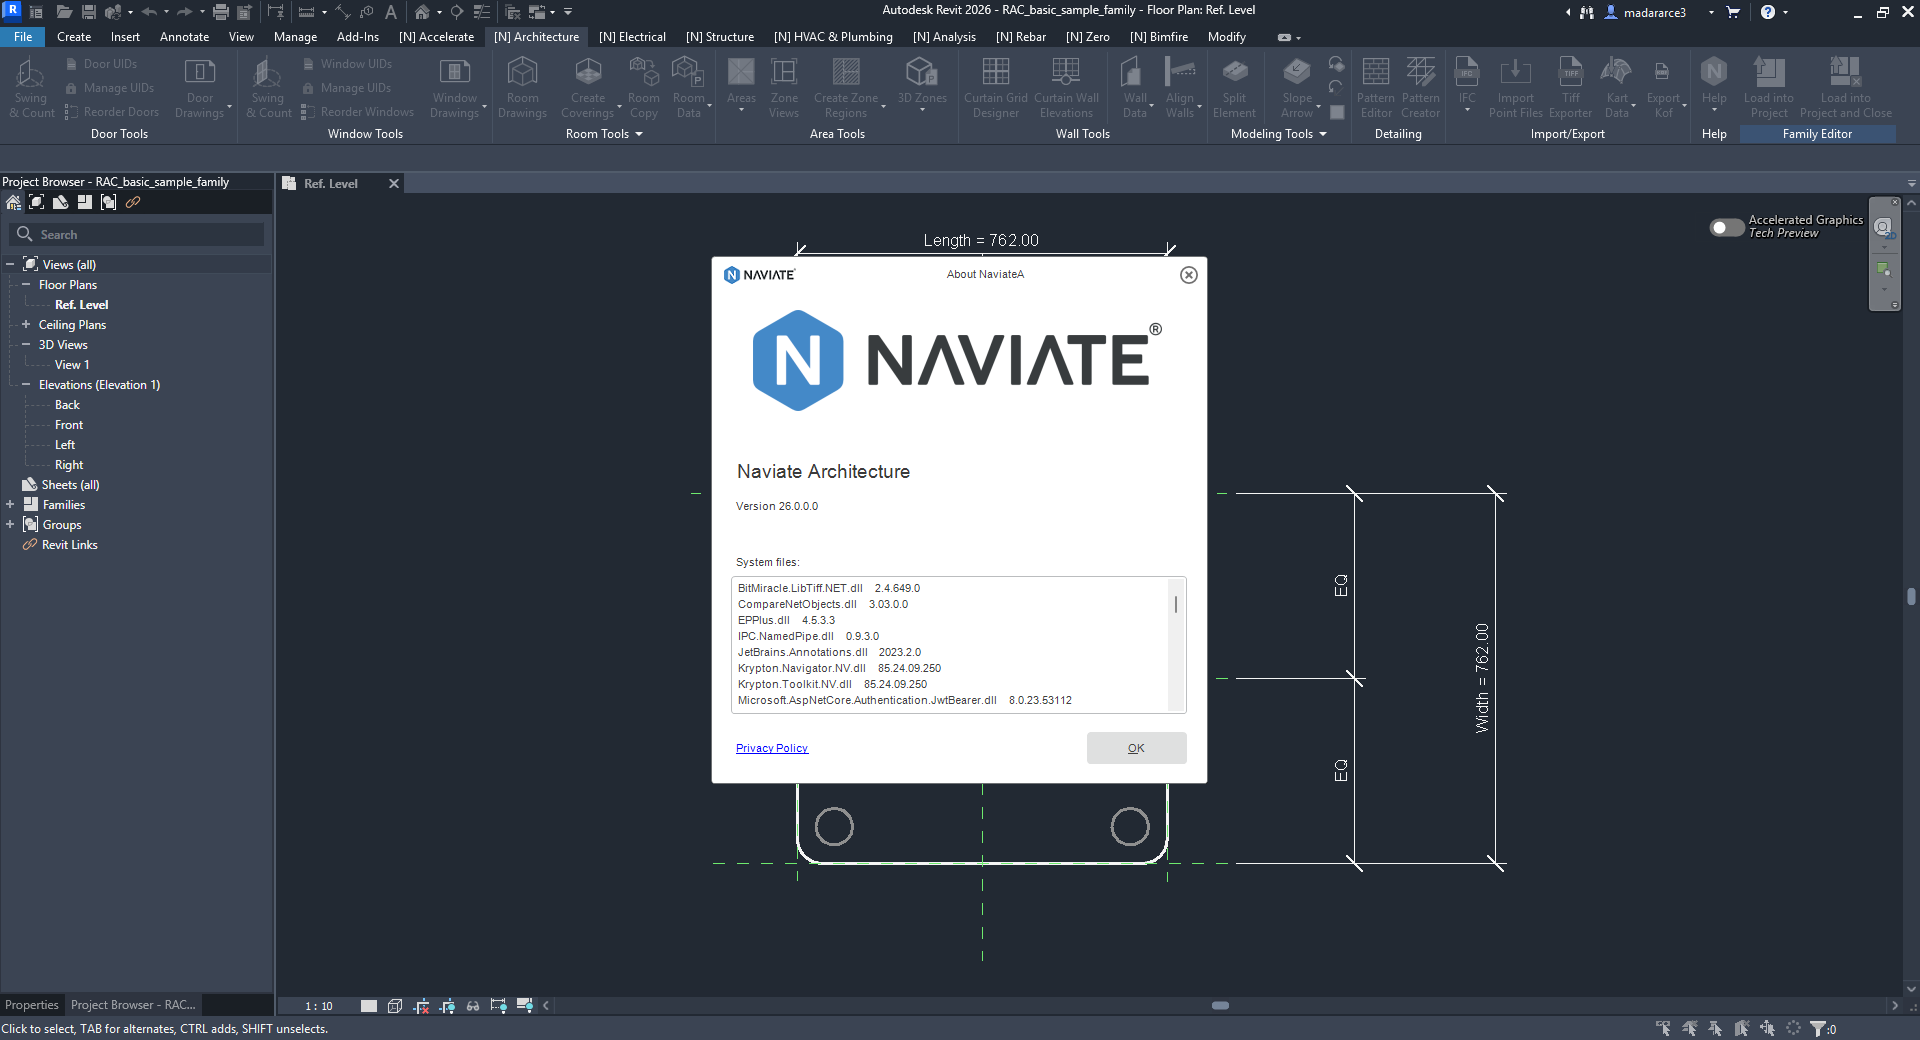
Task: Click the 3D Zones tool
Action: [x=921, y=82]
